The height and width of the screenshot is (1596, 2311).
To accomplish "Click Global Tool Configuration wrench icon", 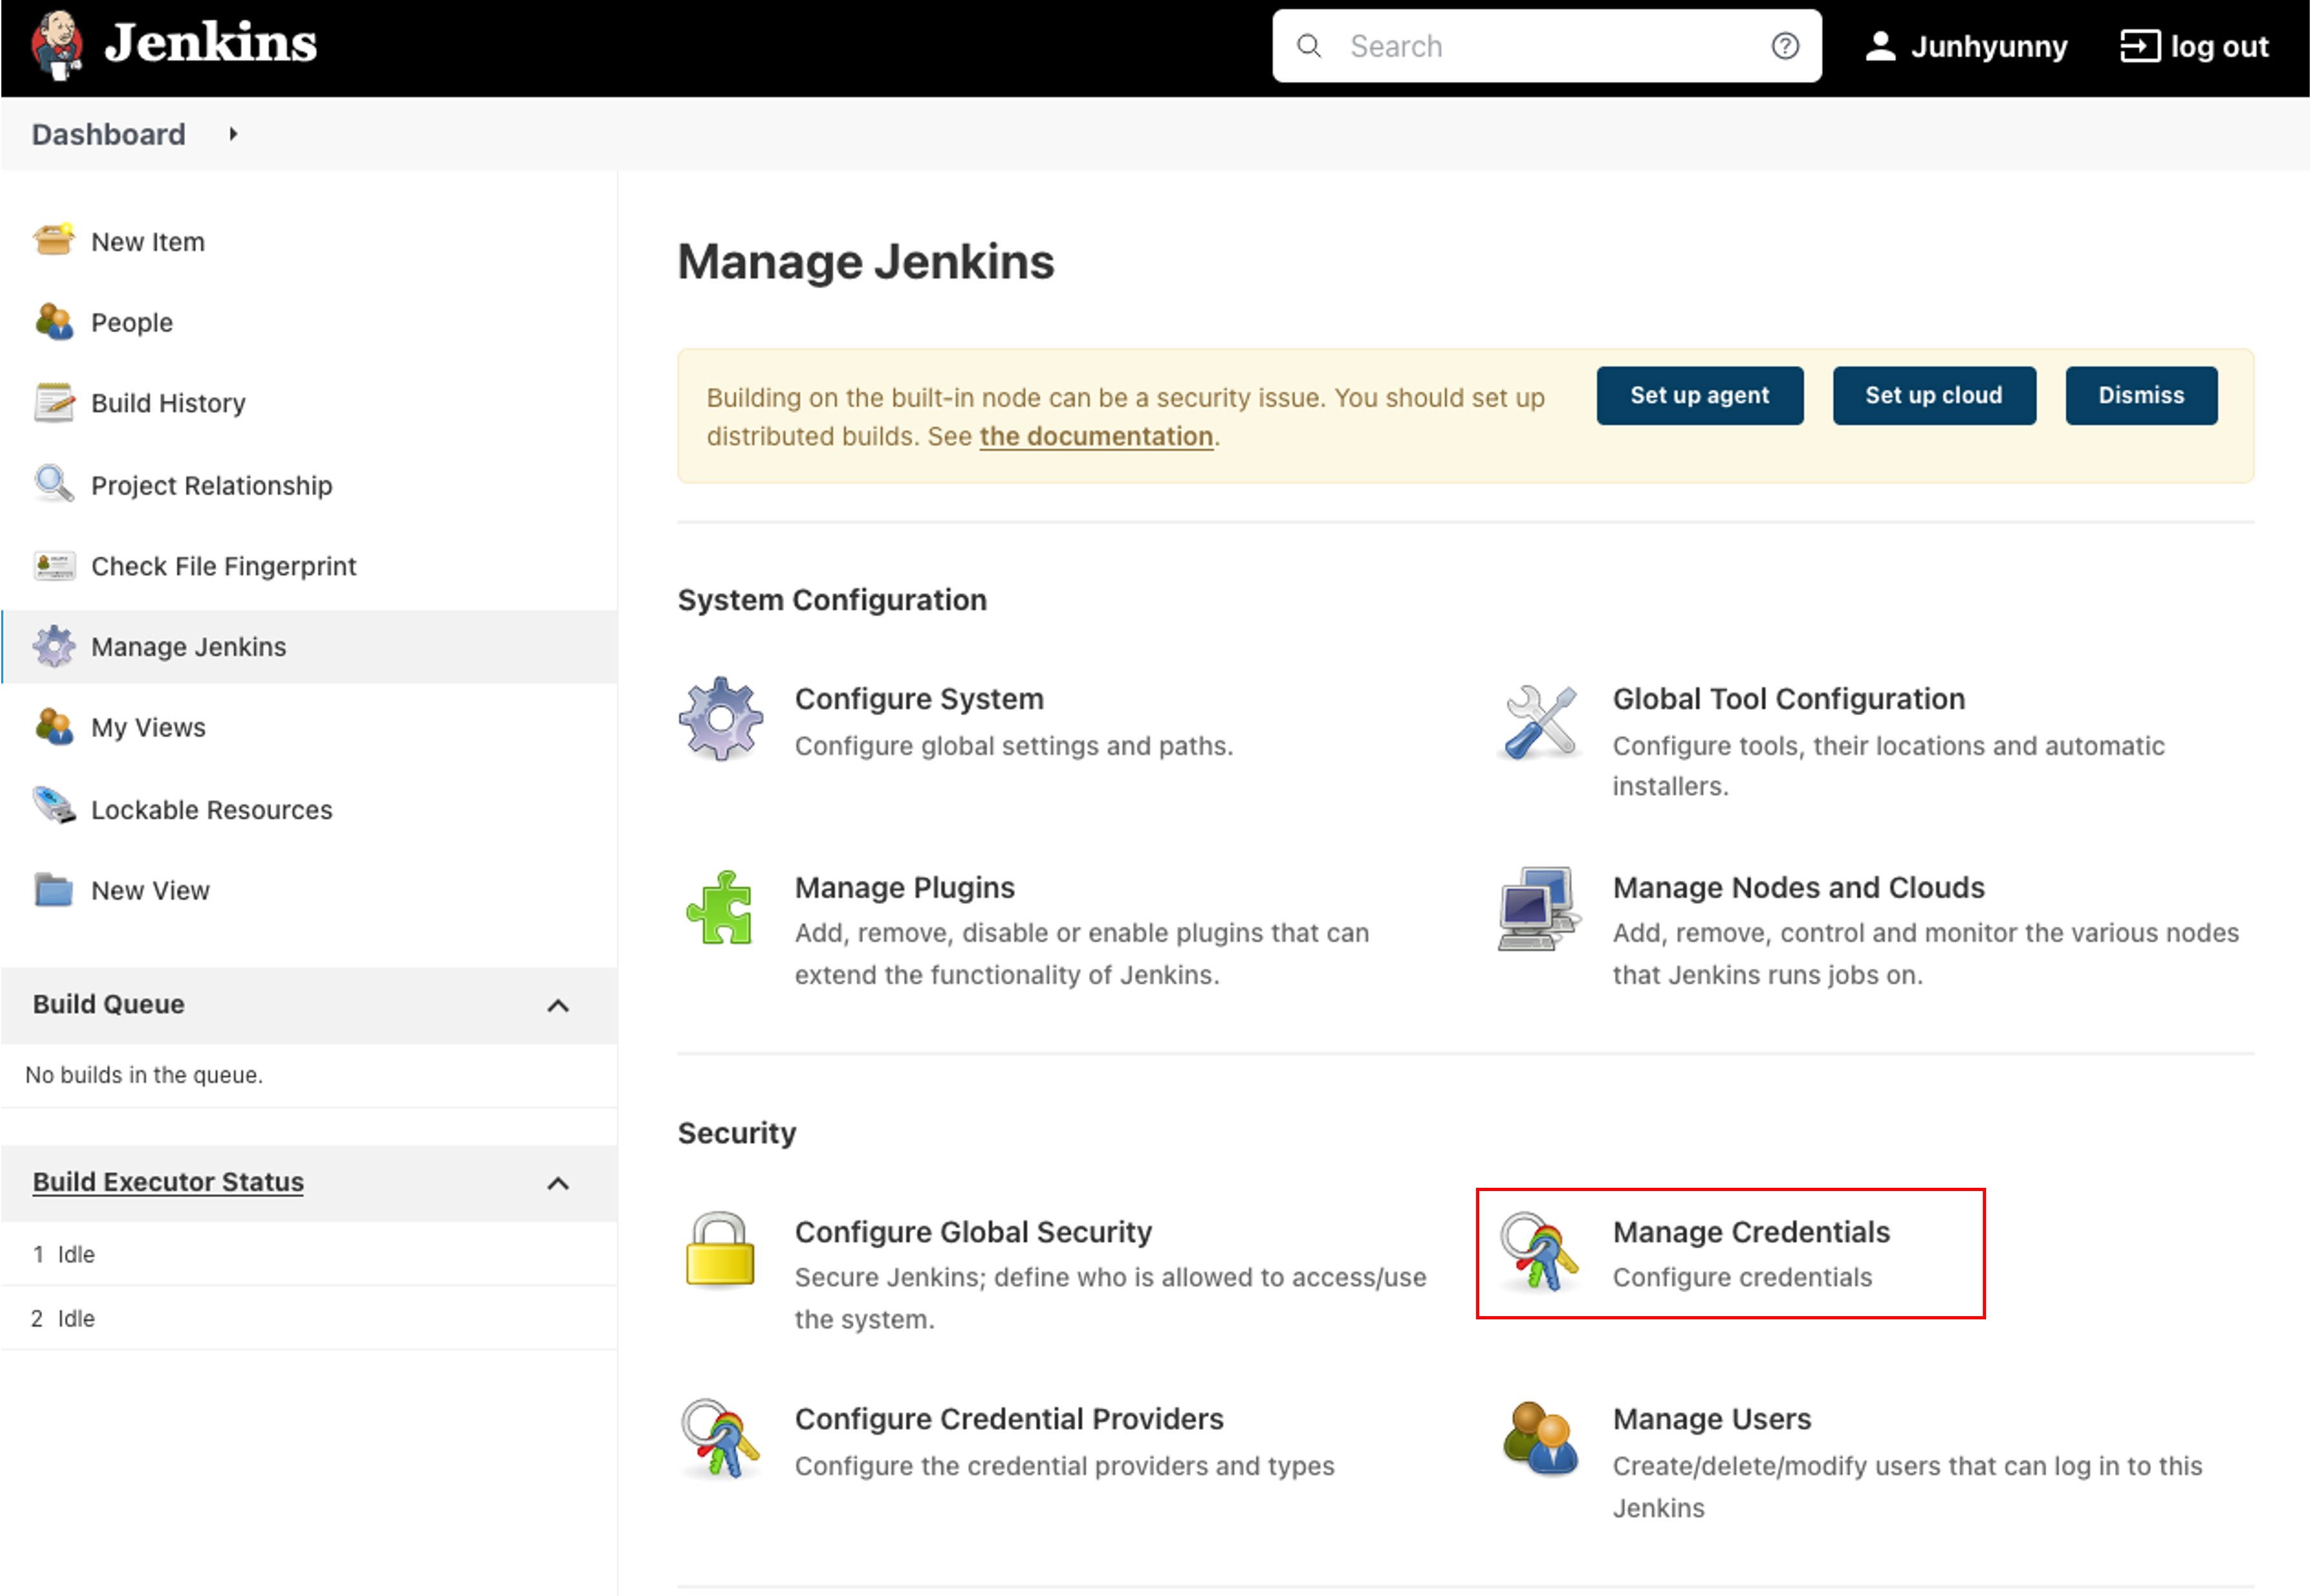I will point(1540,722).
